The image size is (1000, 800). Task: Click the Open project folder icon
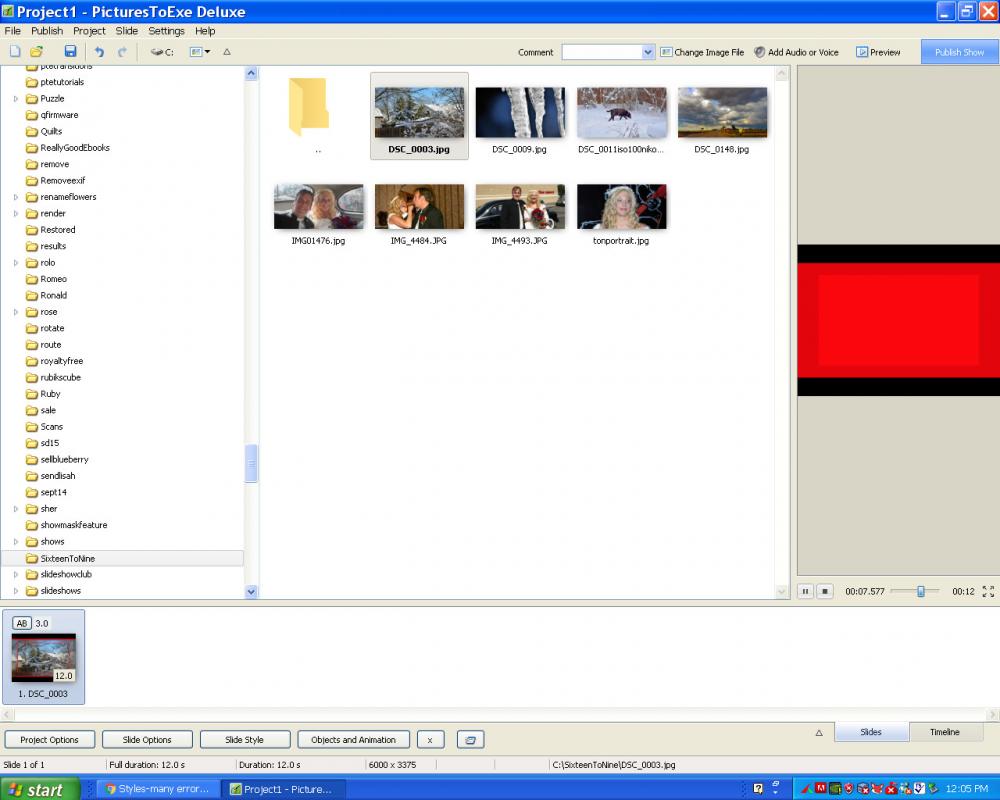37,52
